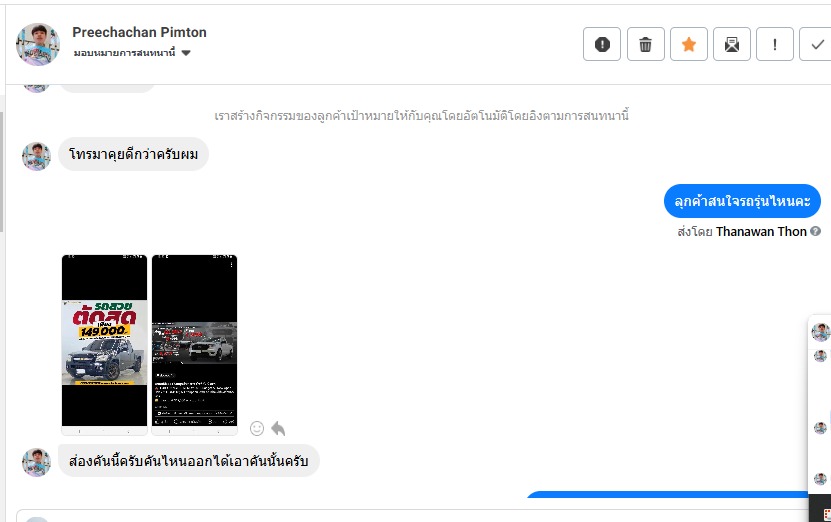Click the help icon next to Thanawan Thon
Viewport: 831px width, 522px height.
coord(816,231)
